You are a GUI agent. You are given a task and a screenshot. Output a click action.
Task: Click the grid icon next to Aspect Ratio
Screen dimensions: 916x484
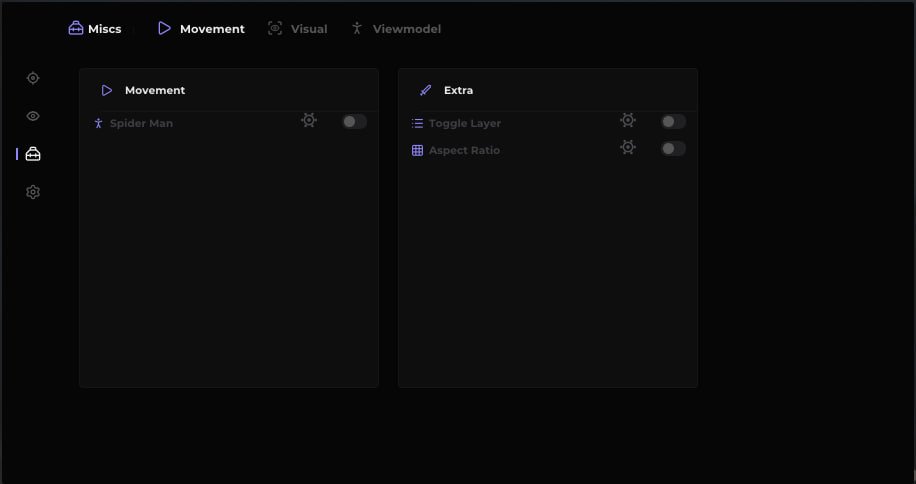coord(417,151)
